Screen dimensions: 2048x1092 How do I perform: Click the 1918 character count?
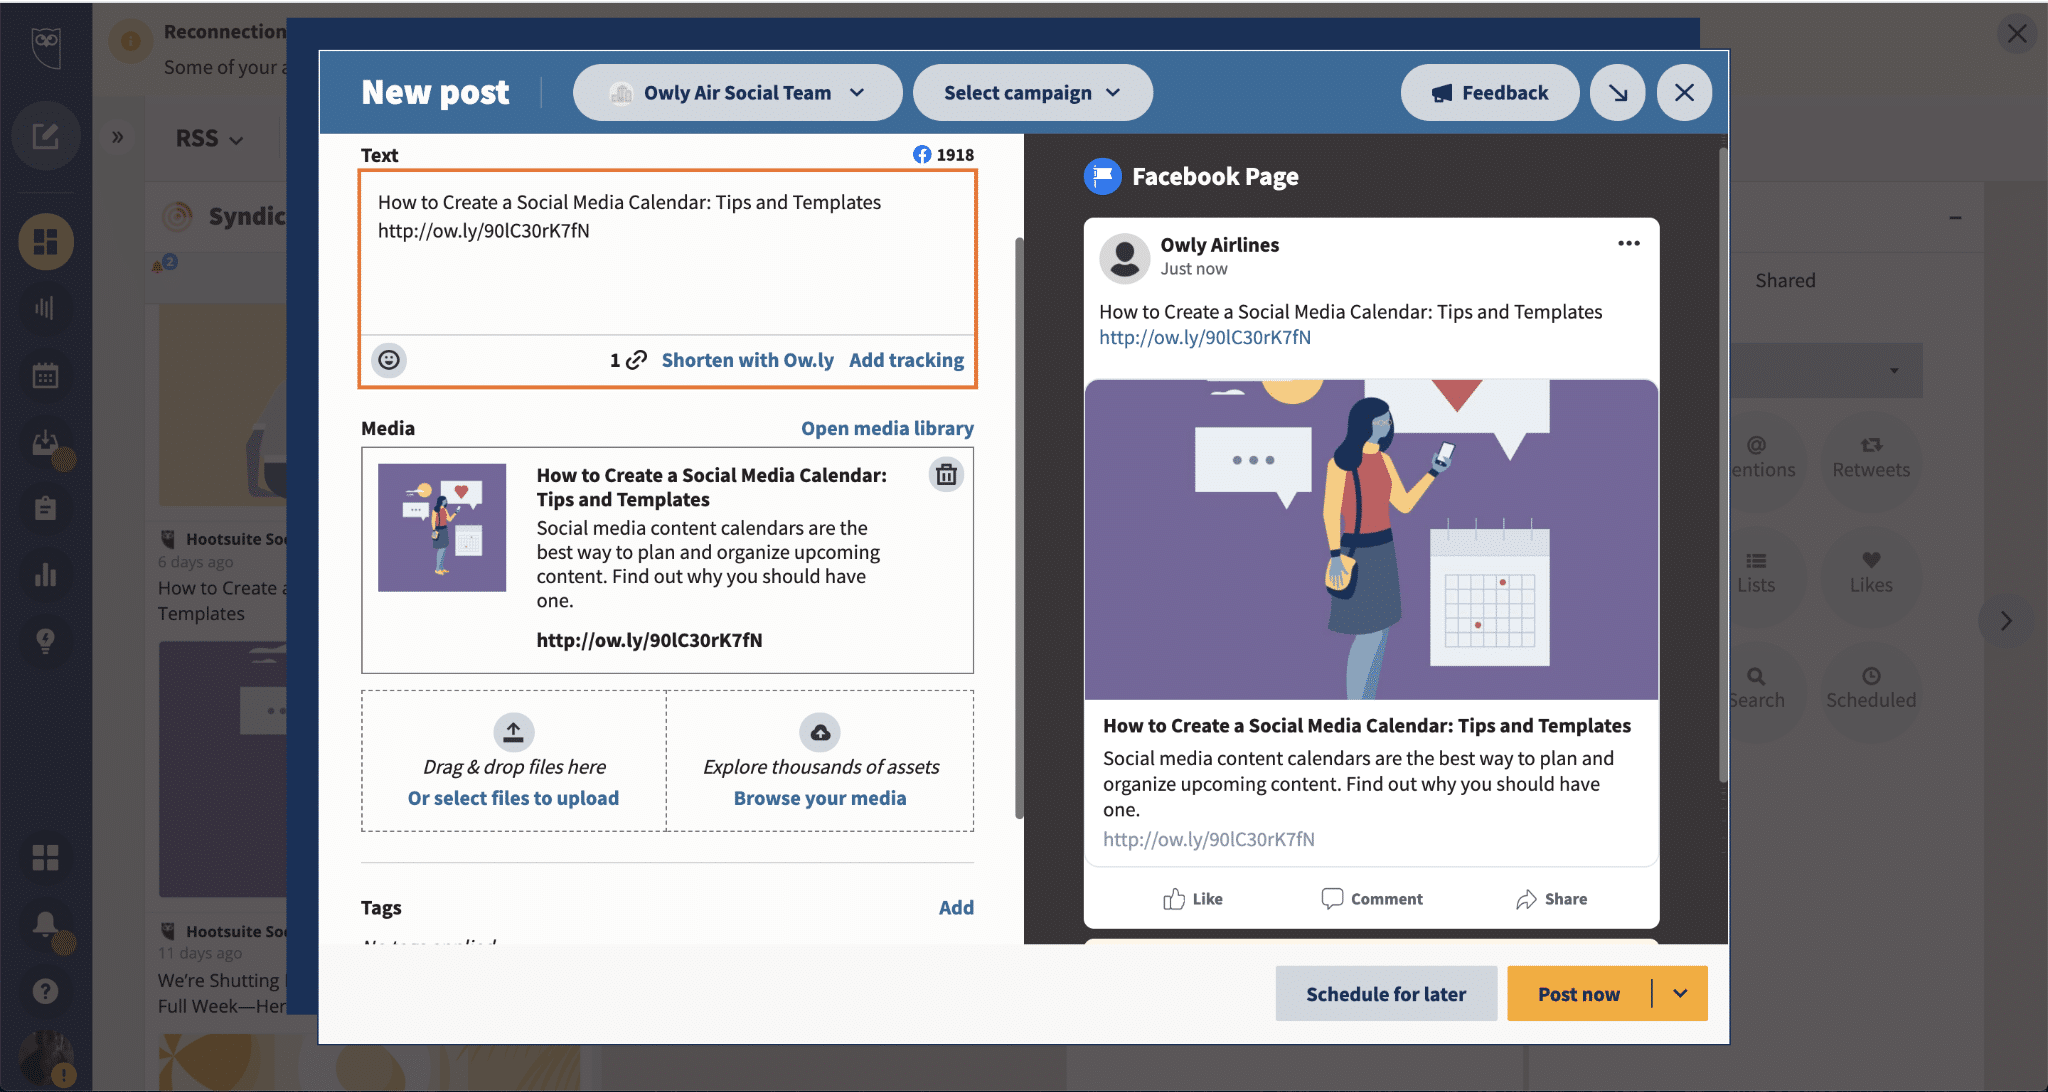click(x=955, y=155)
